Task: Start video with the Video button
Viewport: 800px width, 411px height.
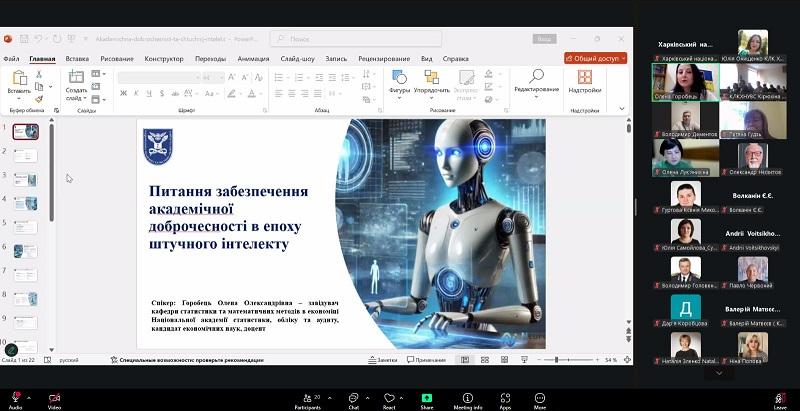Action: pyautogui.click(x=54, y=397)
